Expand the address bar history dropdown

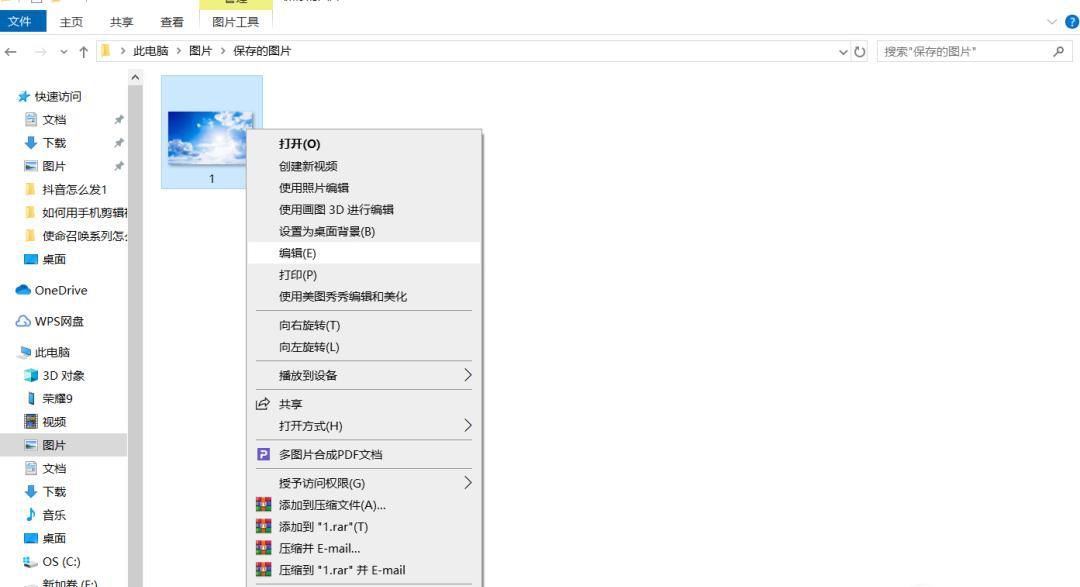pos(842,52)
